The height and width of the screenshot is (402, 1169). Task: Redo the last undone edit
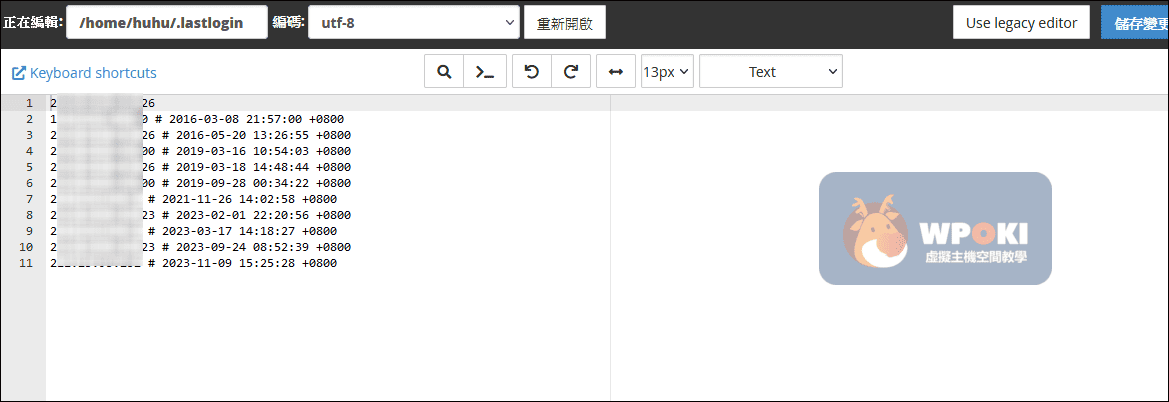click(x=571, y=72)
